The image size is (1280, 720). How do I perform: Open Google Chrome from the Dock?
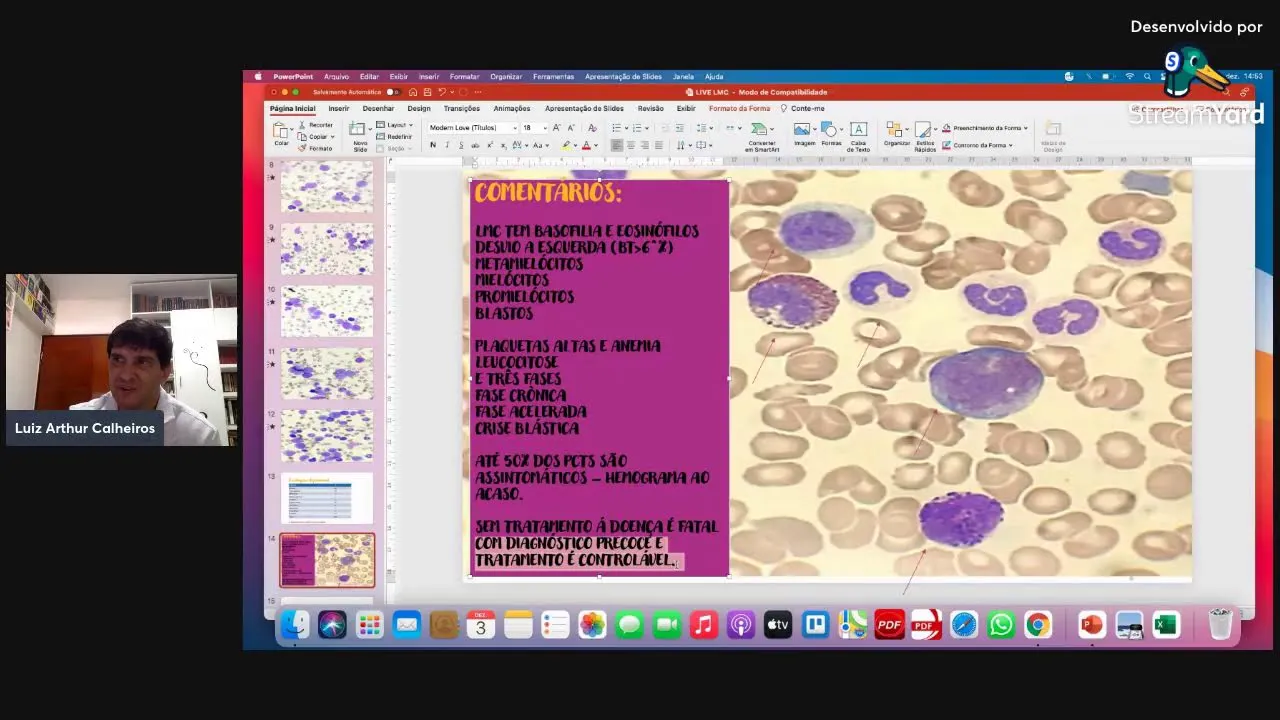click(x=1038, y=625)
